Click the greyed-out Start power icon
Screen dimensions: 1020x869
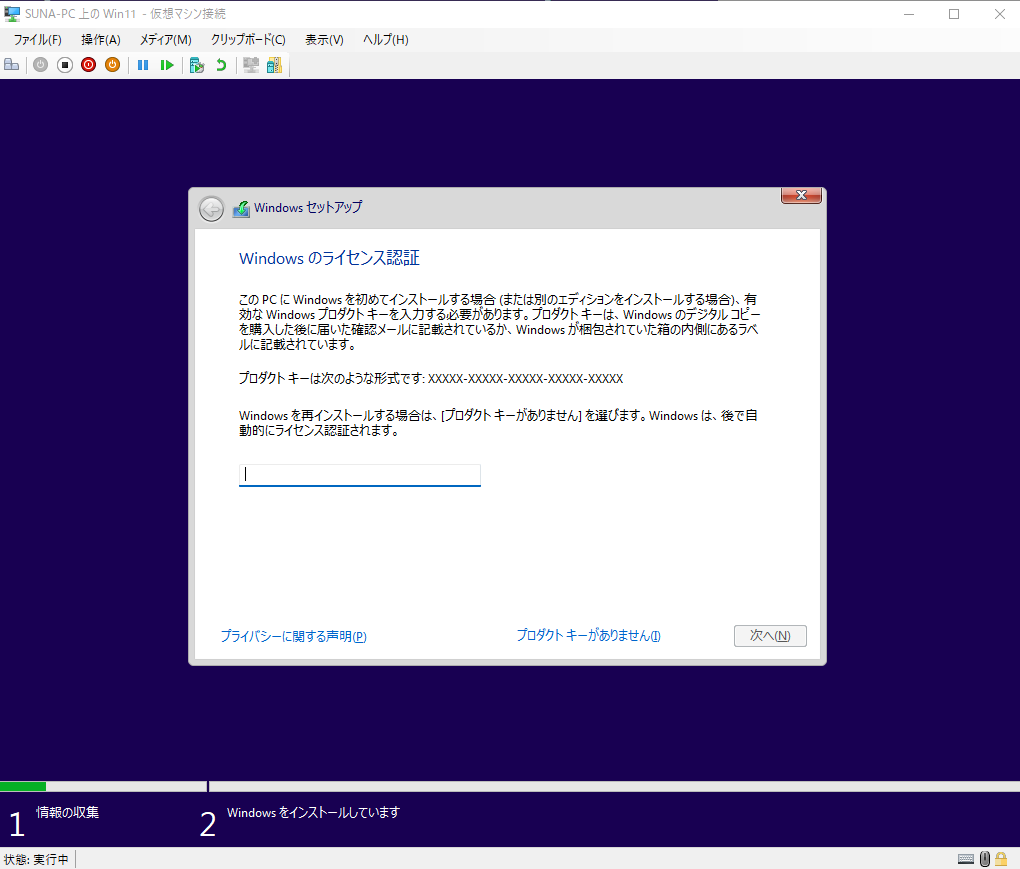click(x=40, y=64)
